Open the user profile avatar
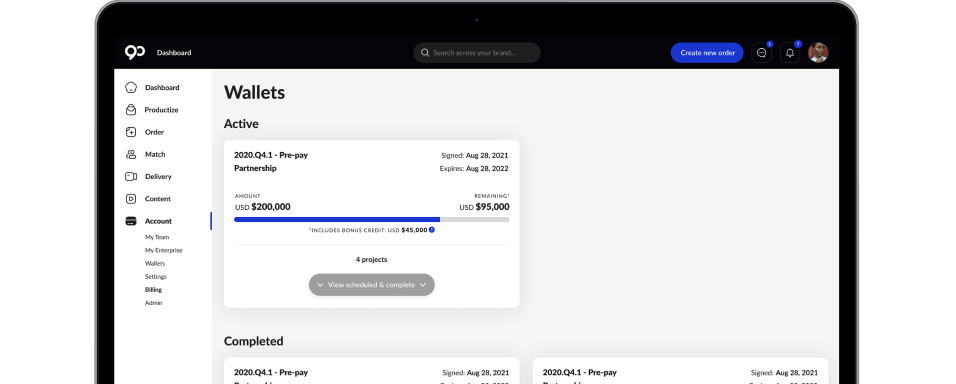This screenshot has height=384, width=956. (818, 52)
